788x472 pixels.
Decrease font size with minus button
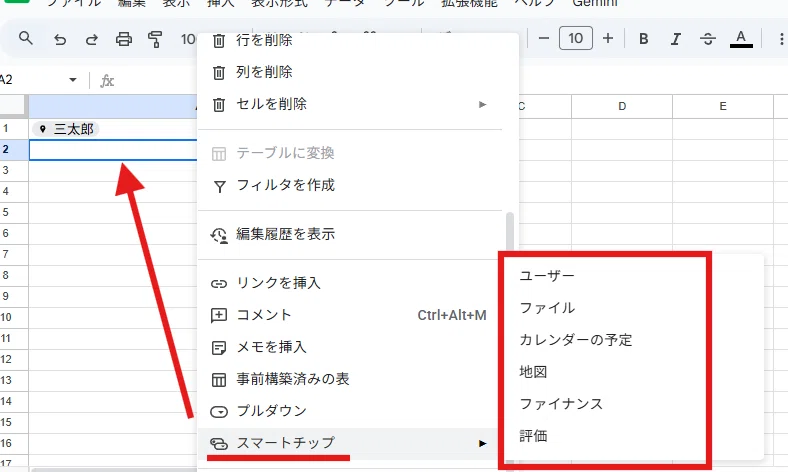(x=543, y=38)
